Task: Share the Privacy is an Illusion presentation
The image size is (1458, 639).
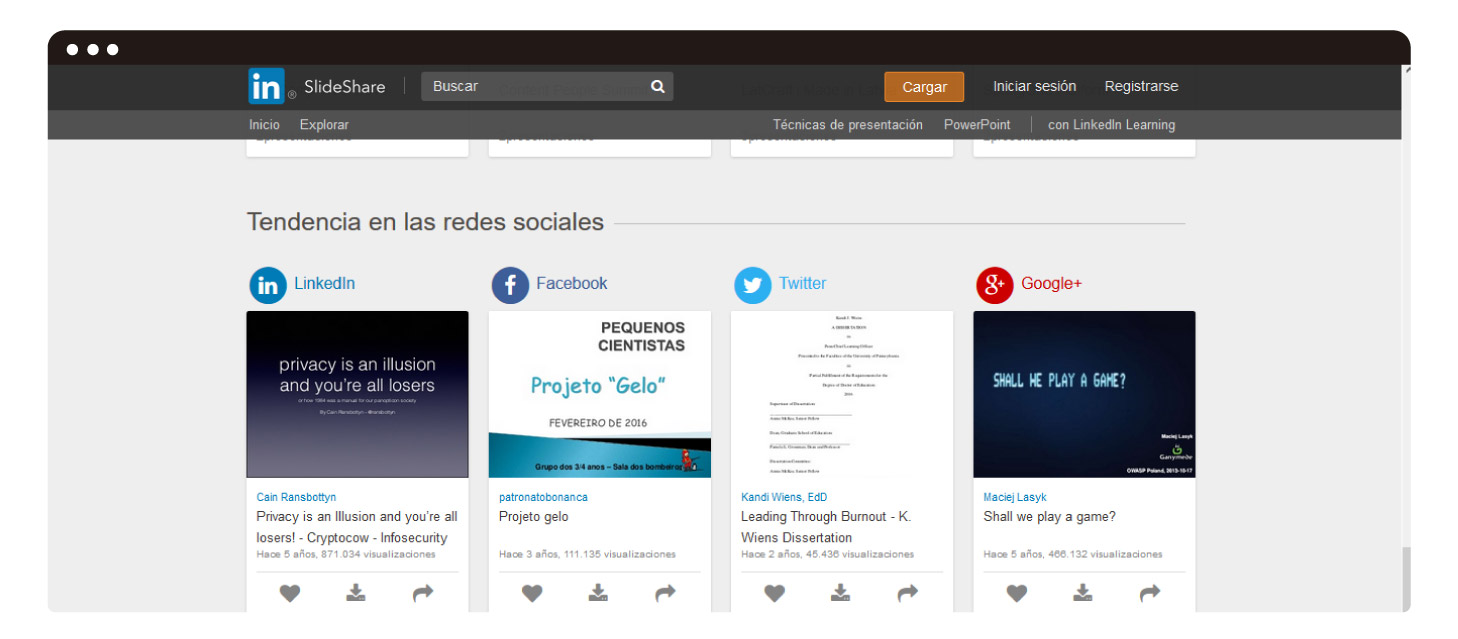Action: click(423, 593)
